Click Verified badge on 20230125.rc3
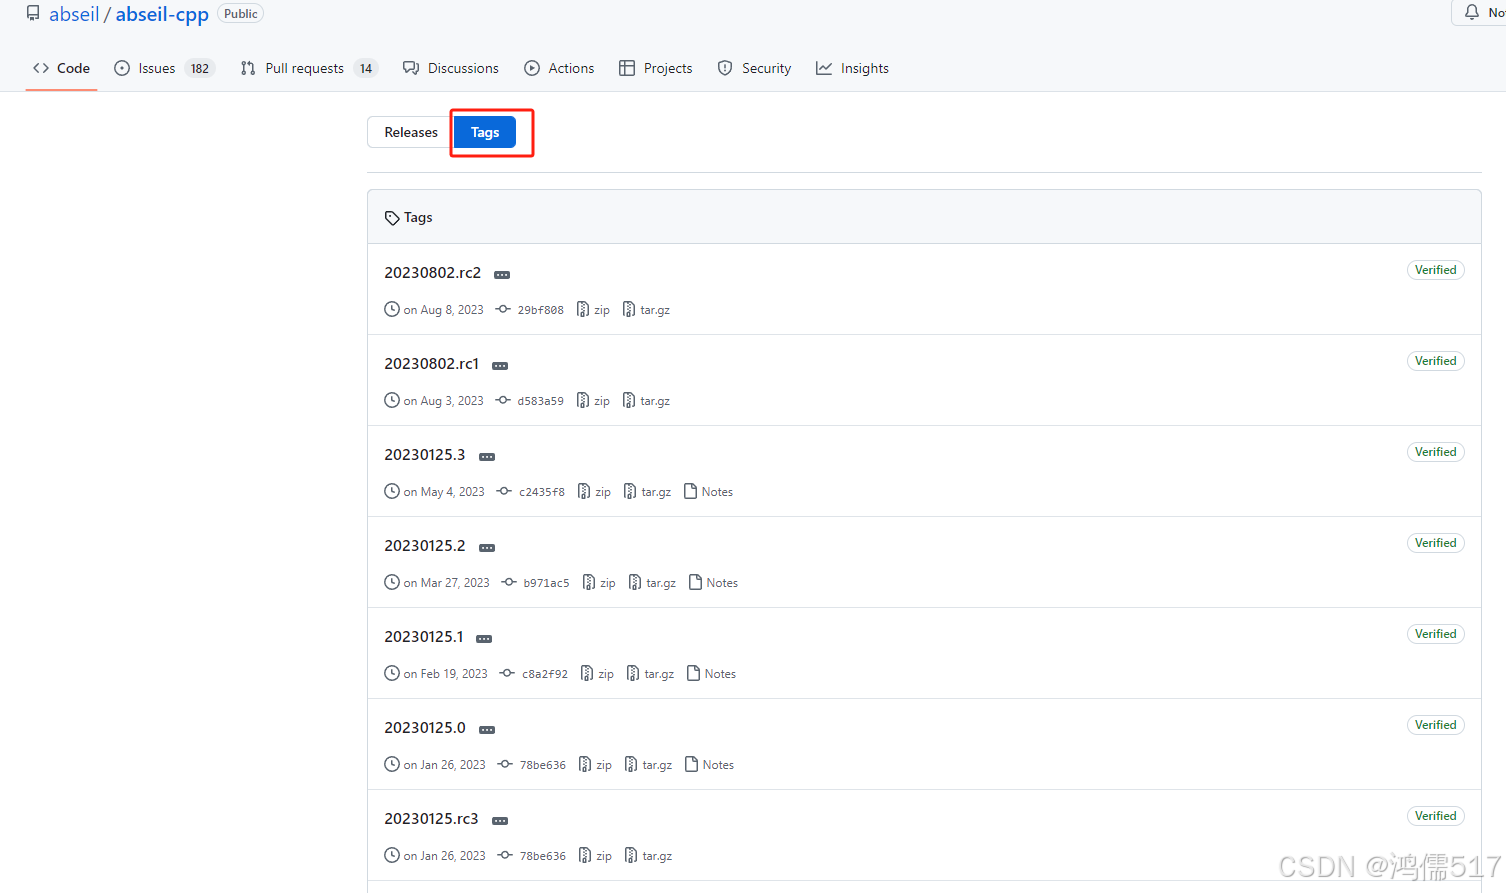This screenshot has width=1506, height=893. [x=1435, y=816]
